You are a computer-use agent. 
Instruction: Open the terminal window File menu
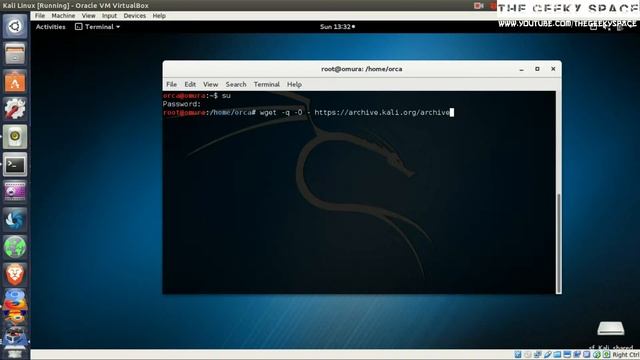click(171, 84)
